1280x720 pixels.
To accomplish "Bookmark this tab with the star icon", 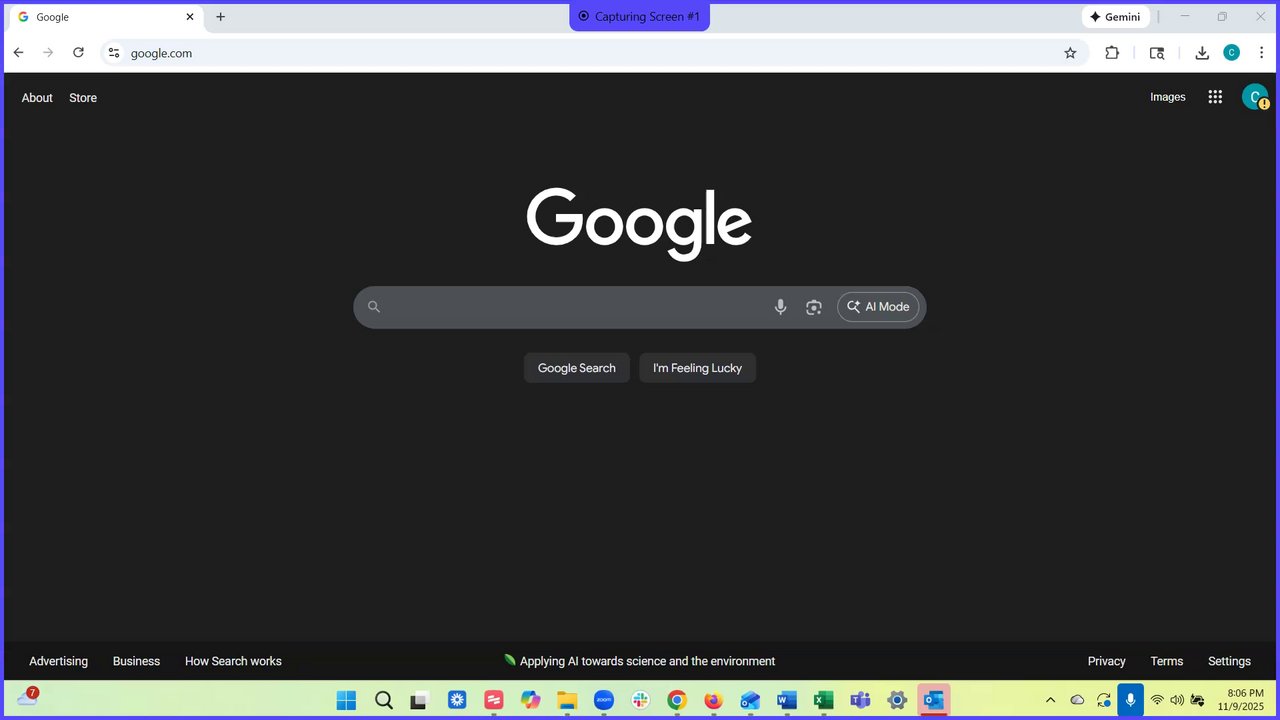I will point(1070,53).
